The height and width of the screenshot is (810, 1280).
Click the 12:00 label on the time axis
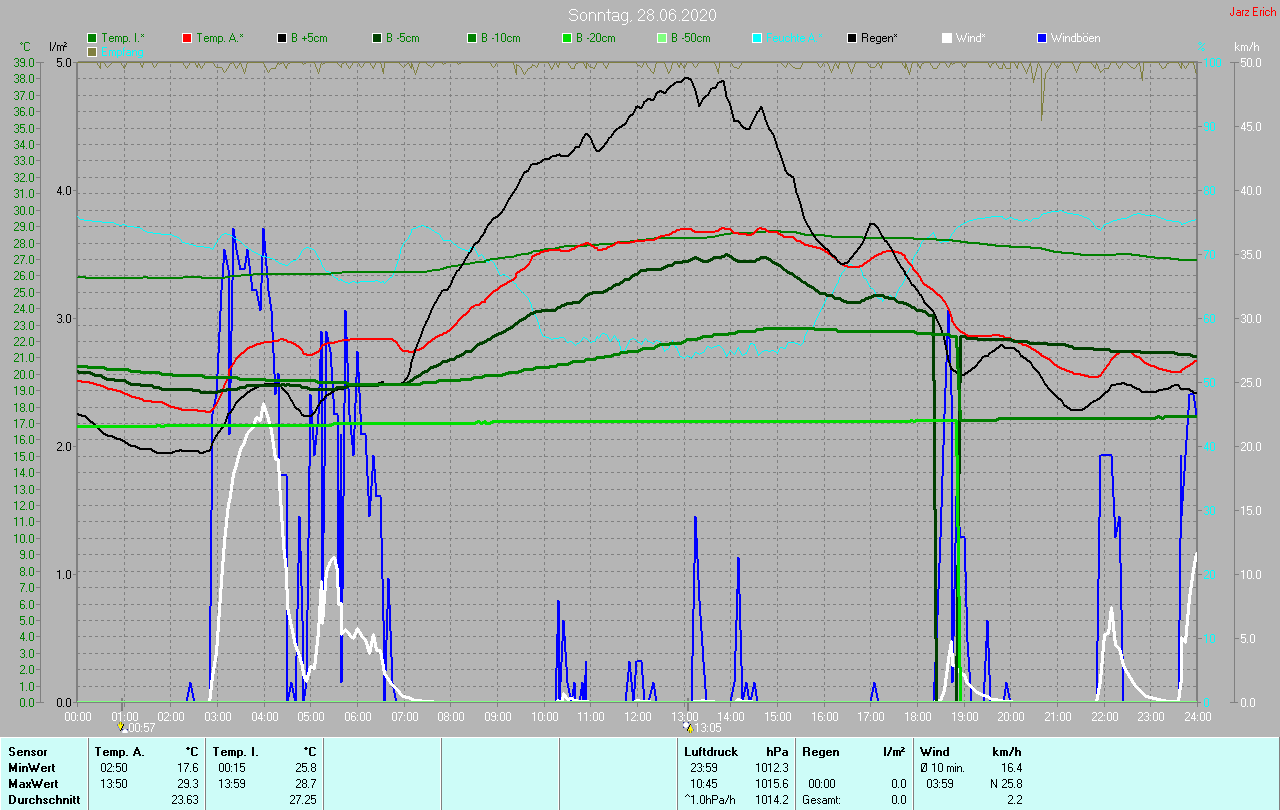(x=638, y=716)
